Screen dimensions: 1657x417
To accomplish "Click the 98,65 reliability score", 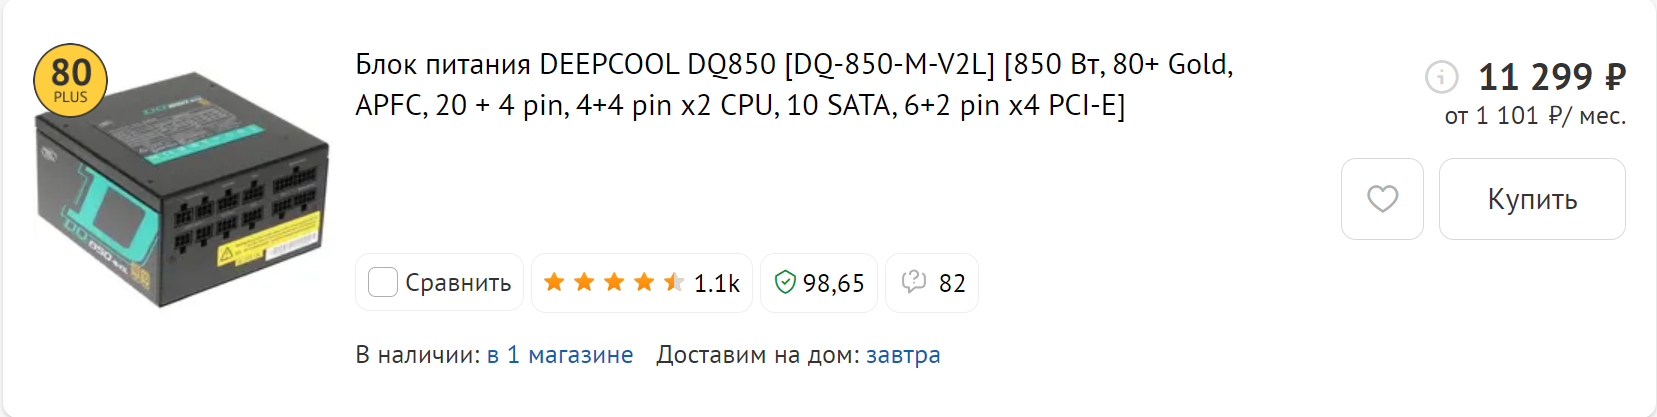I will tap(833, 284).
